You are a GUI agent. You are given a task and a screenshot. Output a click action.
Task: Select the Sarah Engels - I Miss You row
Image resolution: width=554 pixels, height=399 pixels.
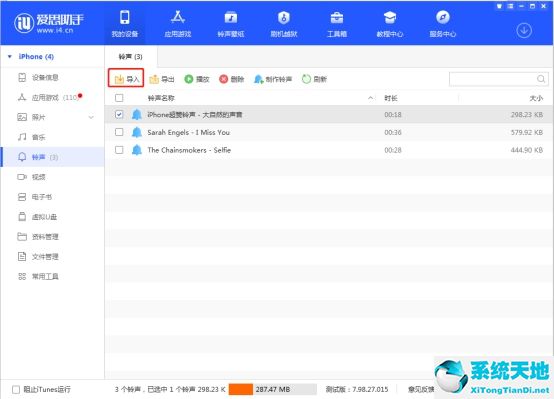coord(329,132)
